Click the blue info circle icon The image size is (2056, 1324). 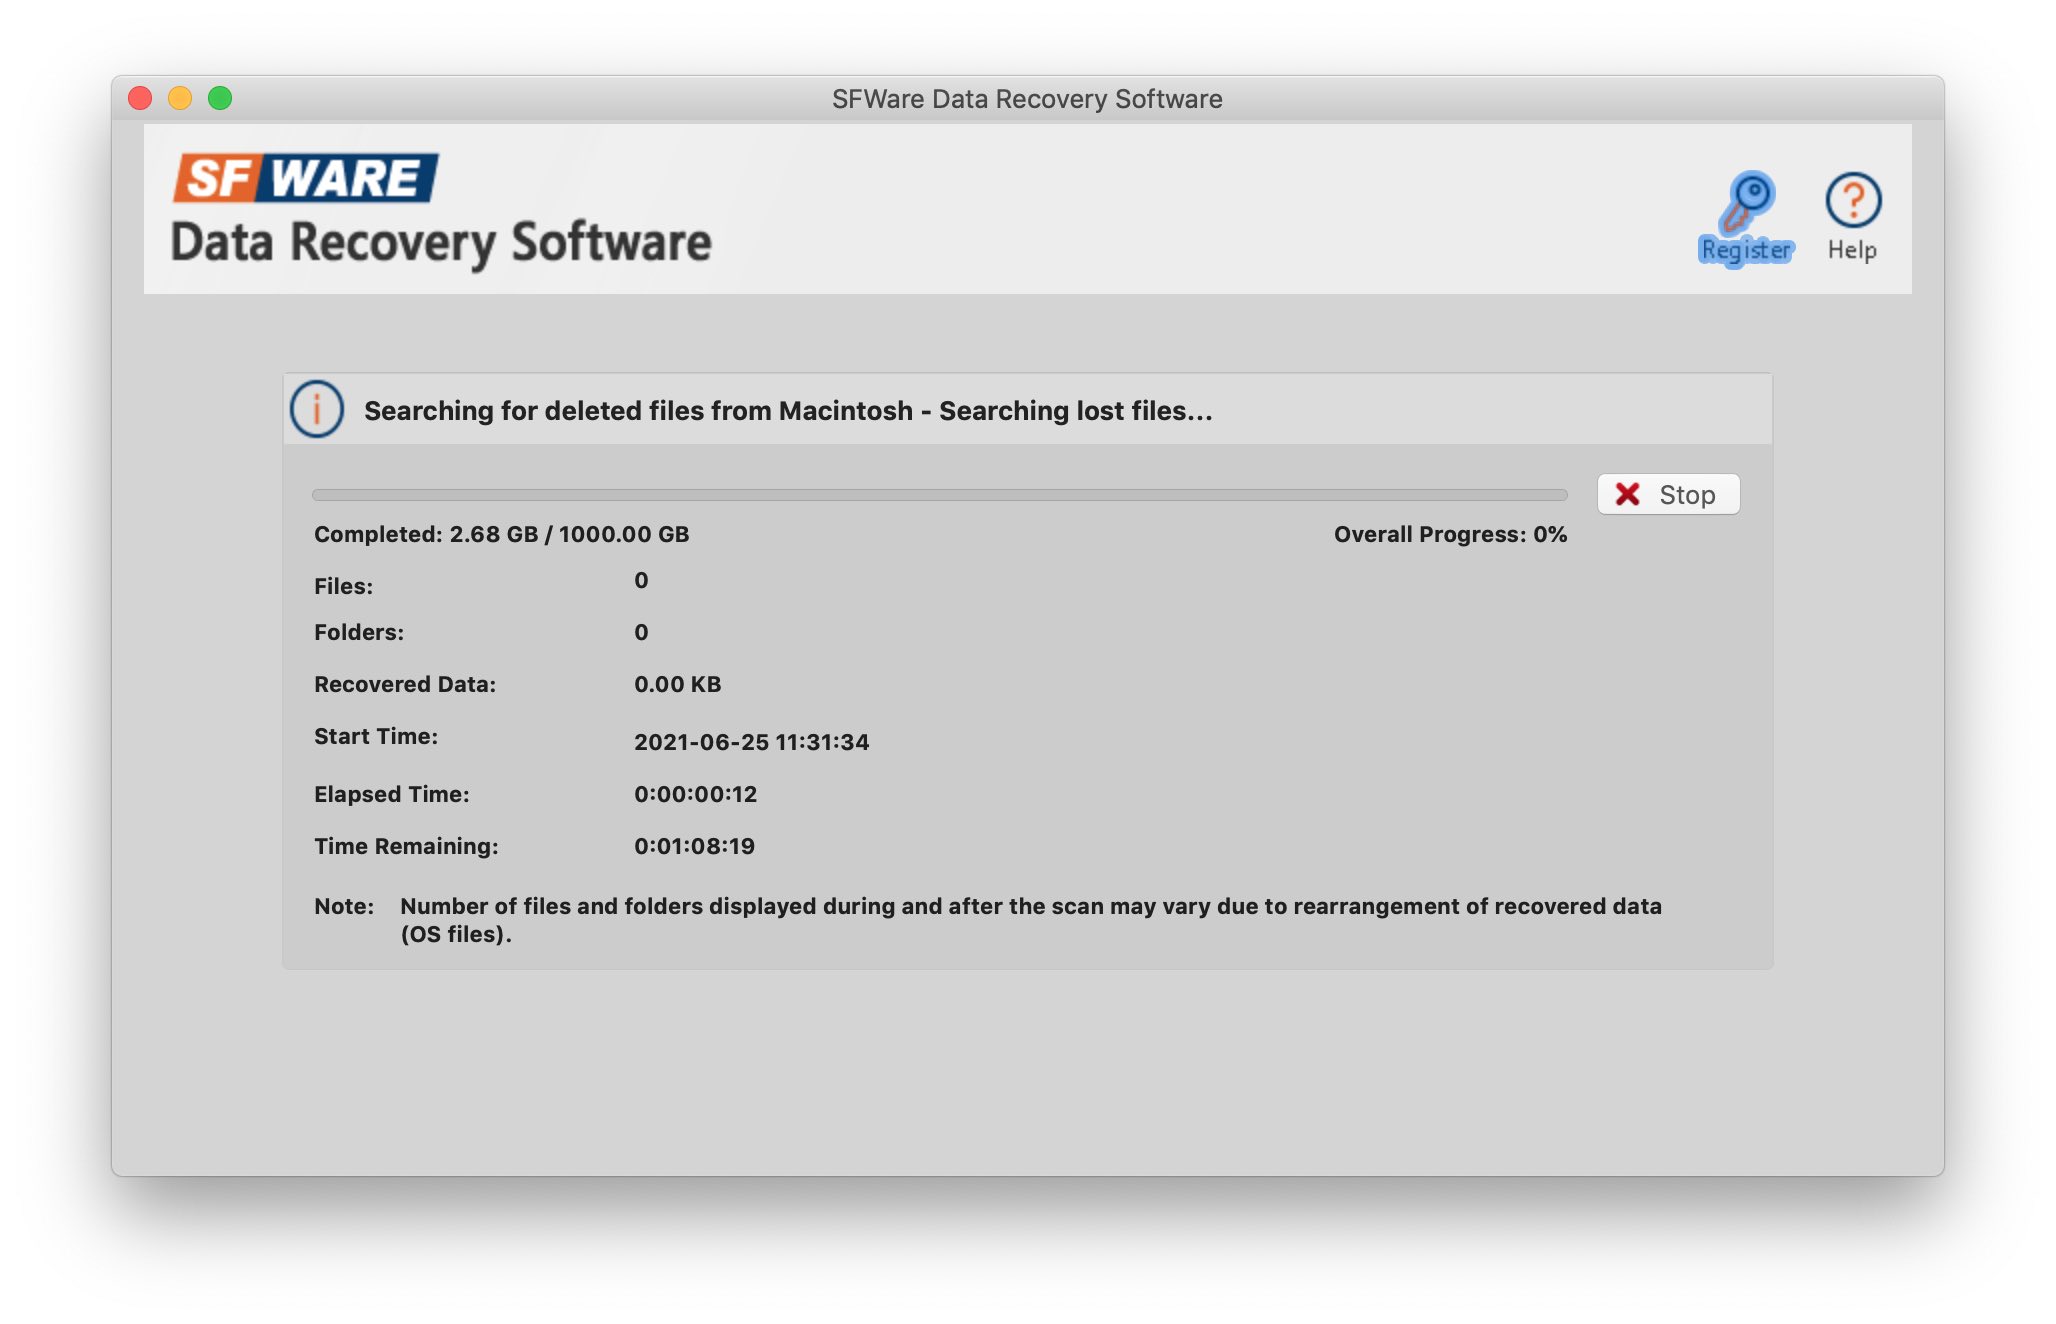click(317, 409)
